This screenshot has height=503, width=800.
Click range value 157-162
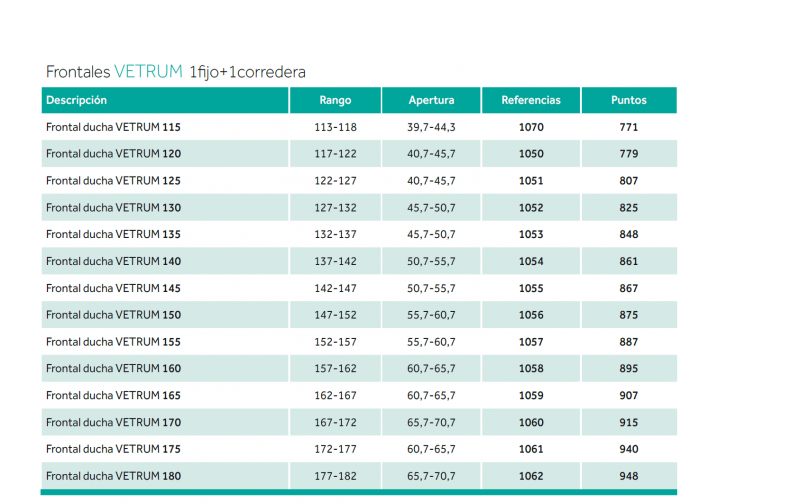pos(335,368)
